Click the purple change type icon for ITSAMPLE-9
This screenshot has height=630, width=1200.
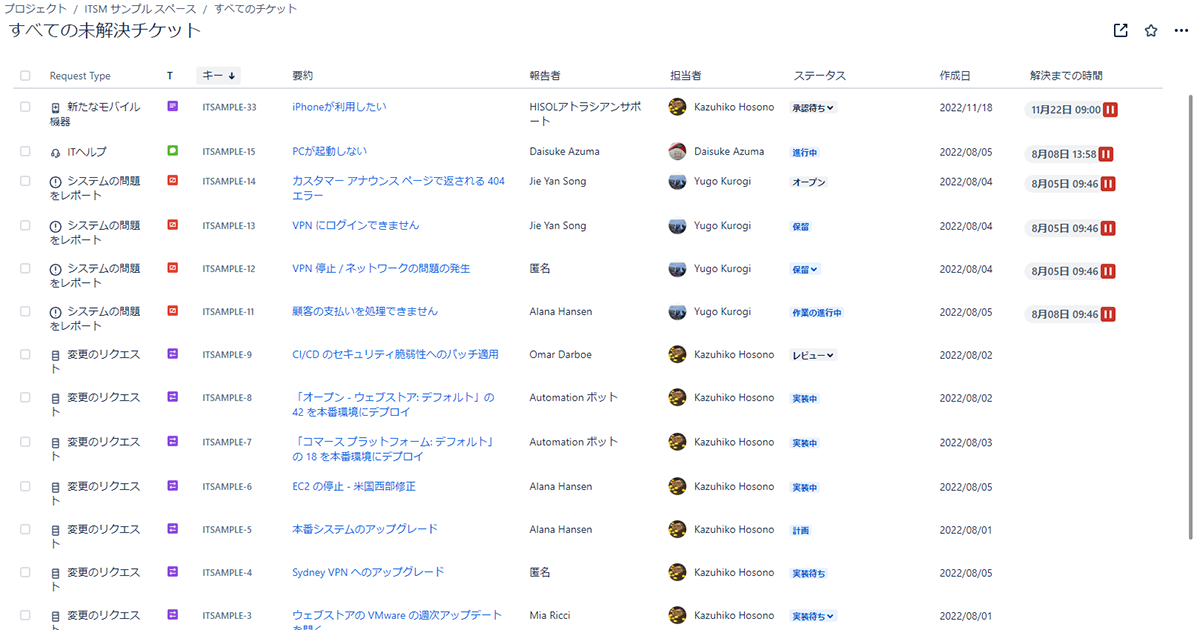coord(172,354)
